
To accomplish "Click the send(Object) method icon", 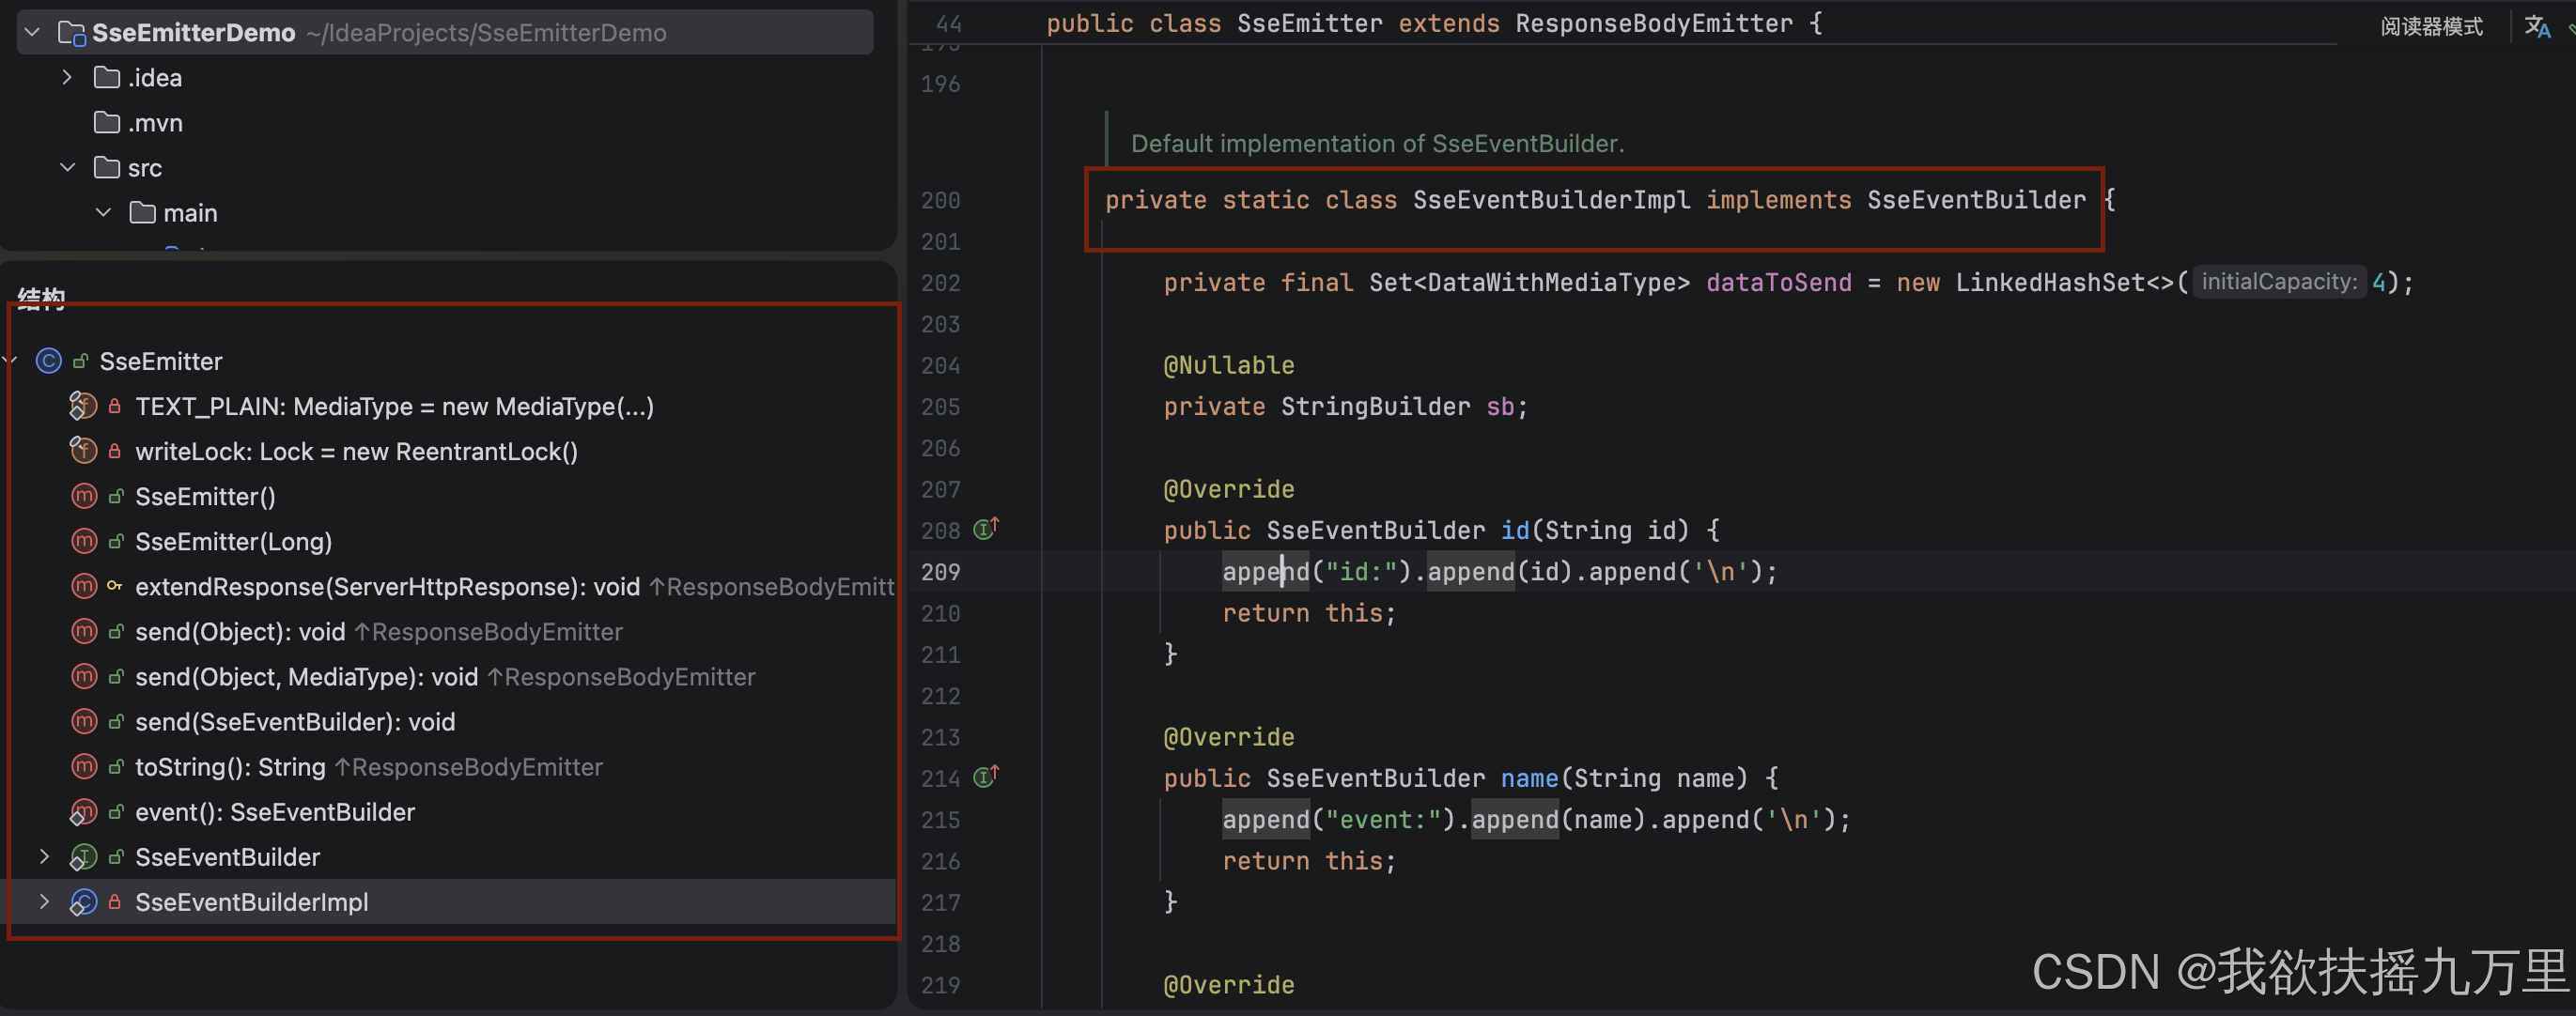I will point(84,631).
